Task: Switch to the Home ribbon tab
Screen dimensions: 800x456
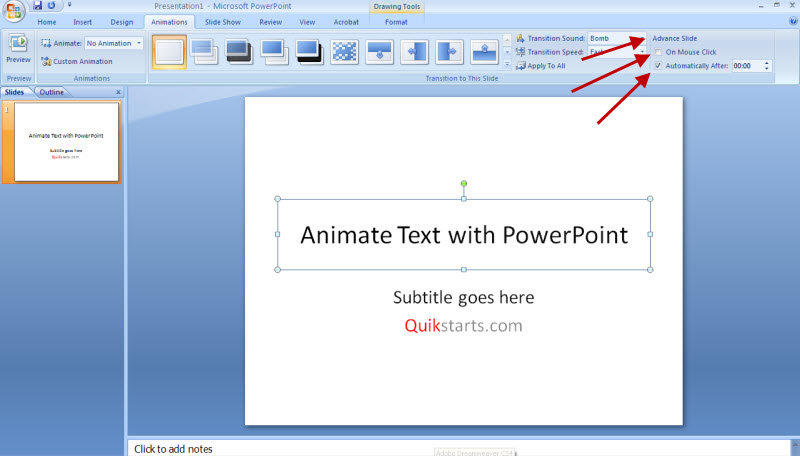Action: [47, 22]
